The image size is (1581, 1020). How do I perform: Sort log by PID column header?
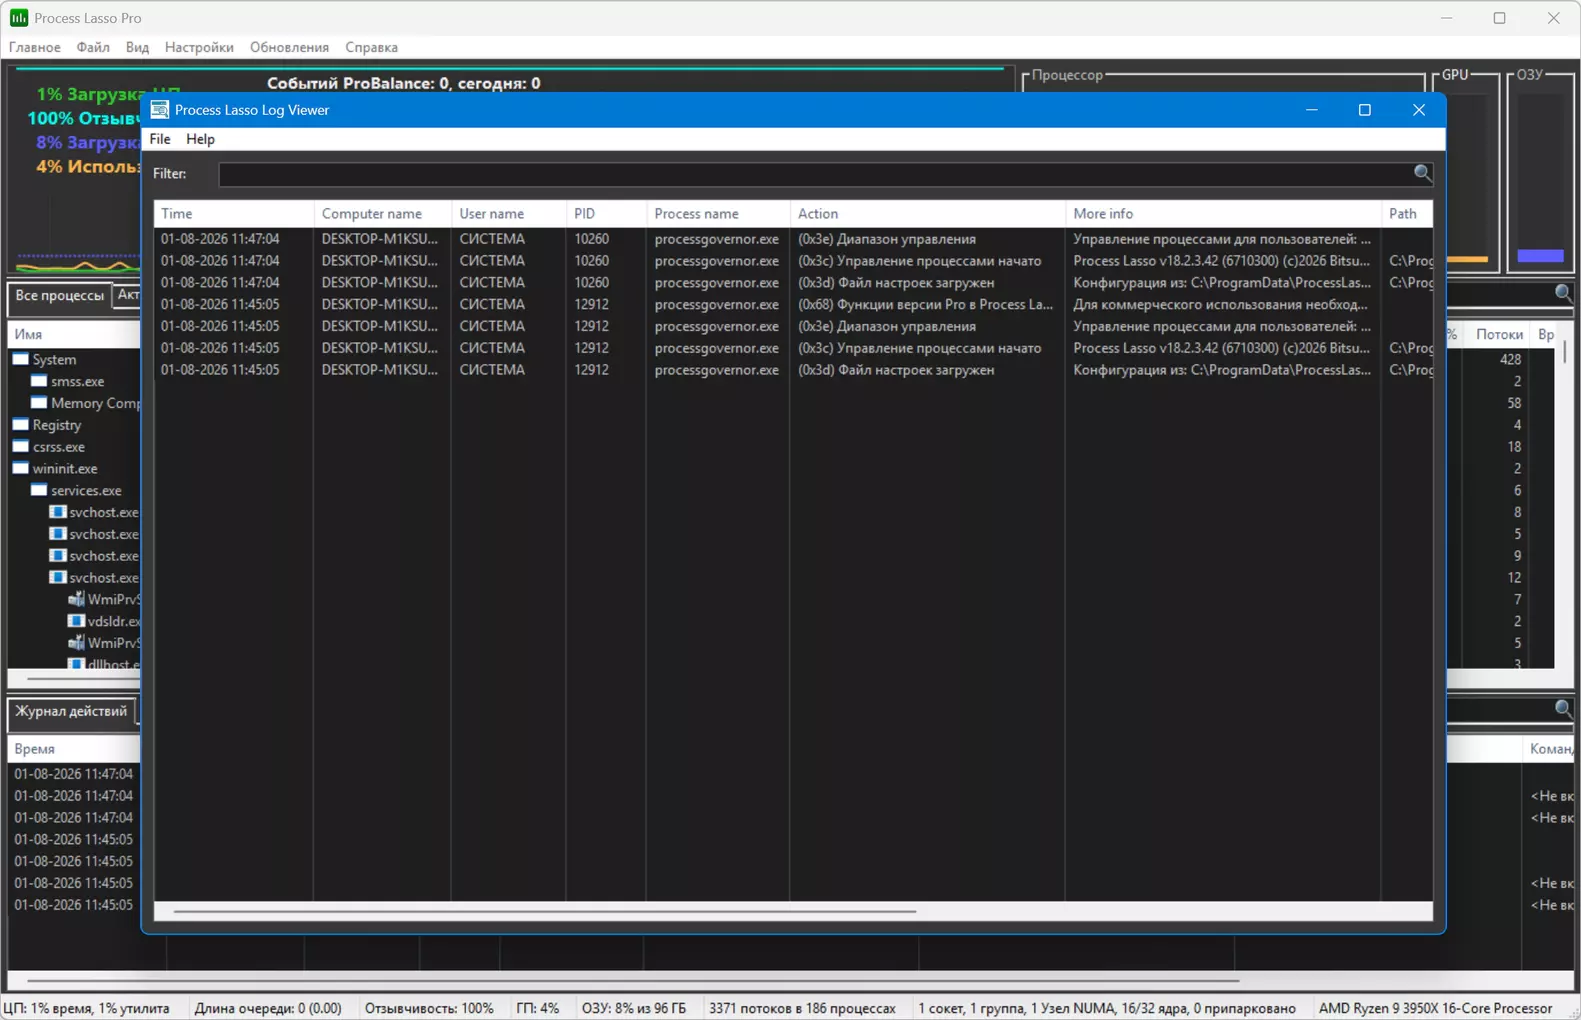[x=606, y=214]
